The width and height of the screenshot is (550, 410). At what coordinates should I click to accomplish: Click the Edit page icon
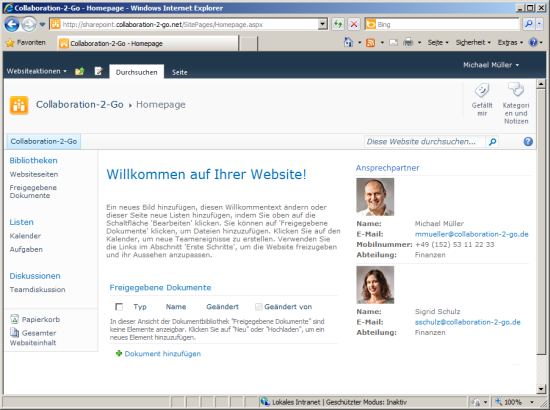tap(99, 71)
